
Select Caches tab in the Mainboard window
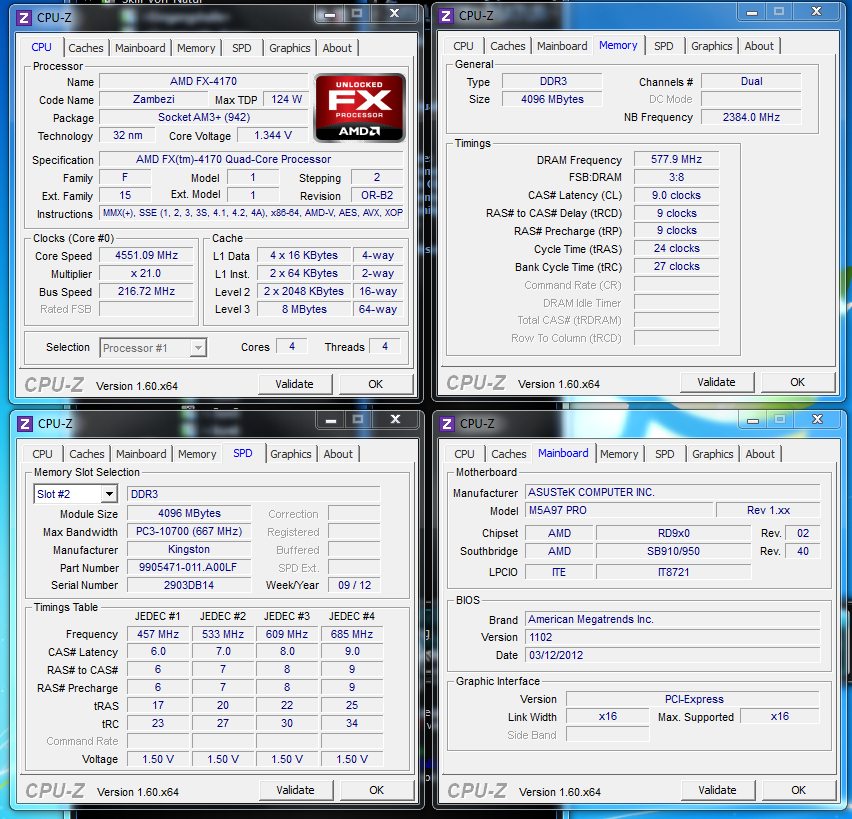pos(509,454)
